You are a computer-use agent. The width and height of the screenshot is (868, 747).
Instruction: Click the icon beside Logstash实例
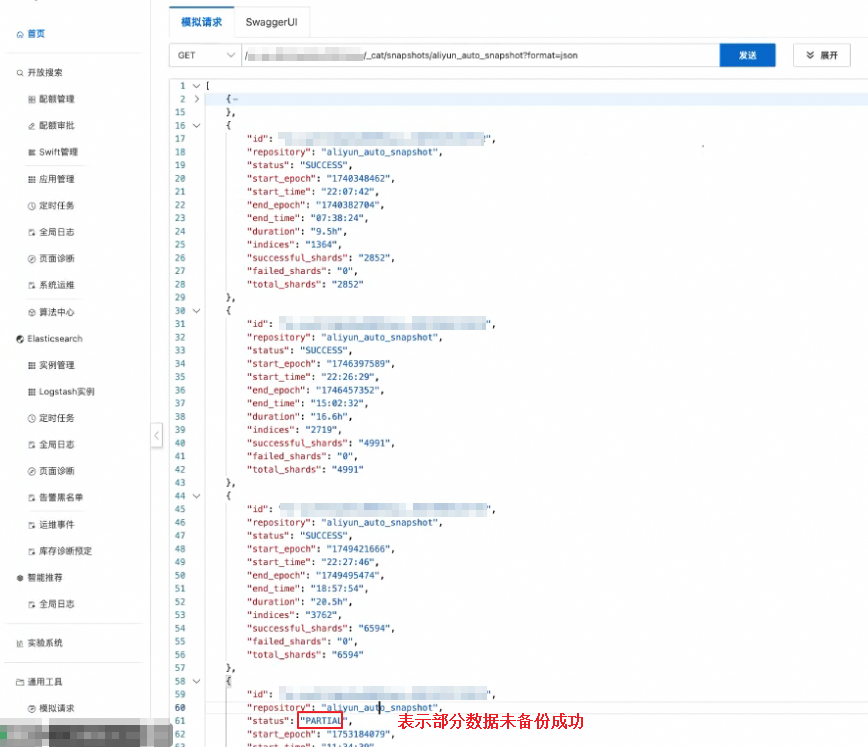[x=32, y=392]
